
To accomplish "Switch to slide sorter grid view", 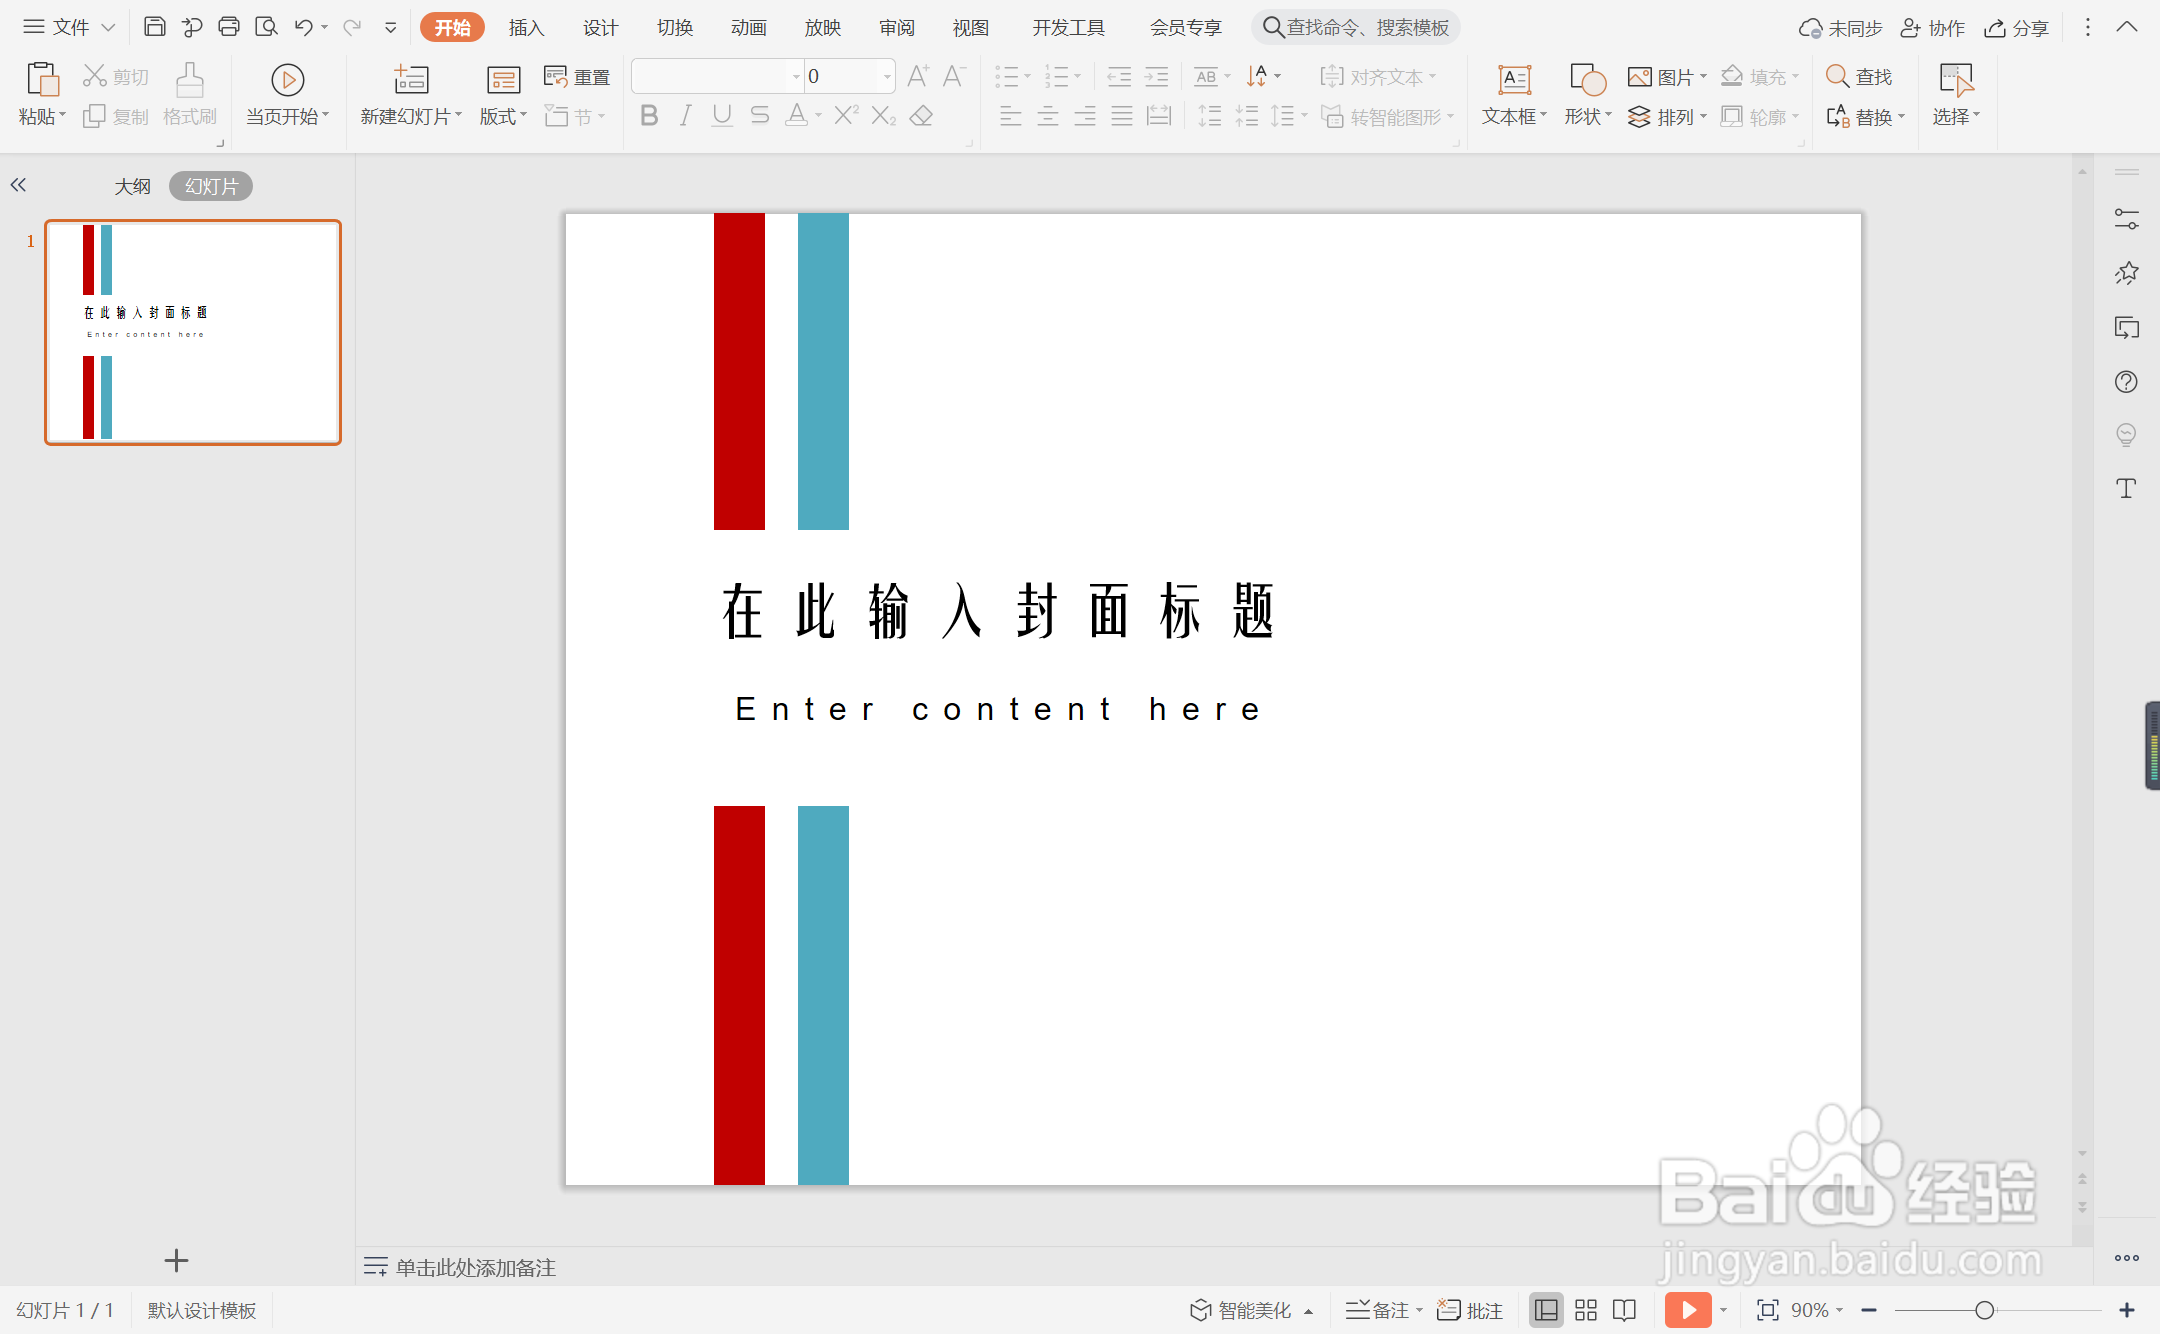I will coord(1586,1310).
